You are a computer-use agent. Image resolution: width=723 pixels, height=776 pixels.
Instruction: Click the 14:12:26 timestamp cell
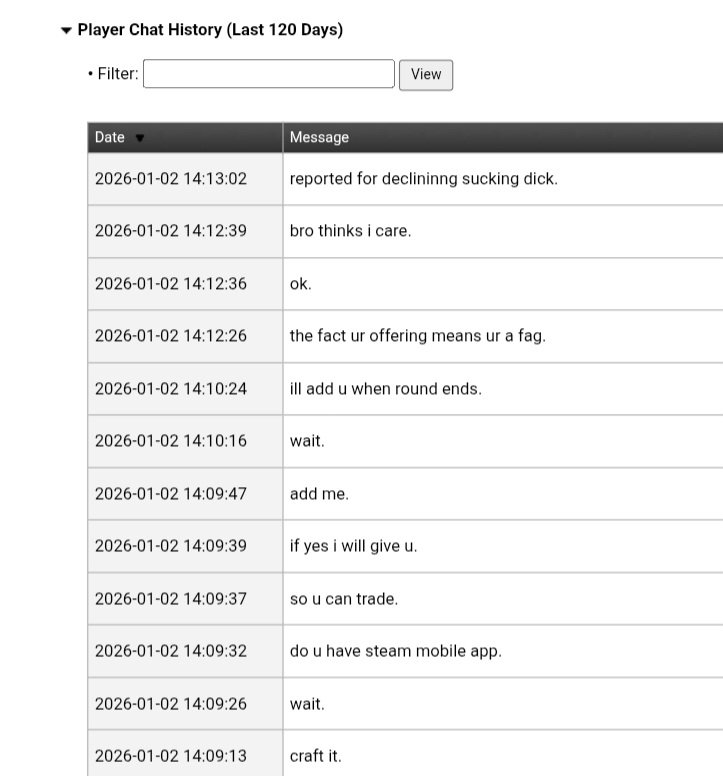pos(171,336)
